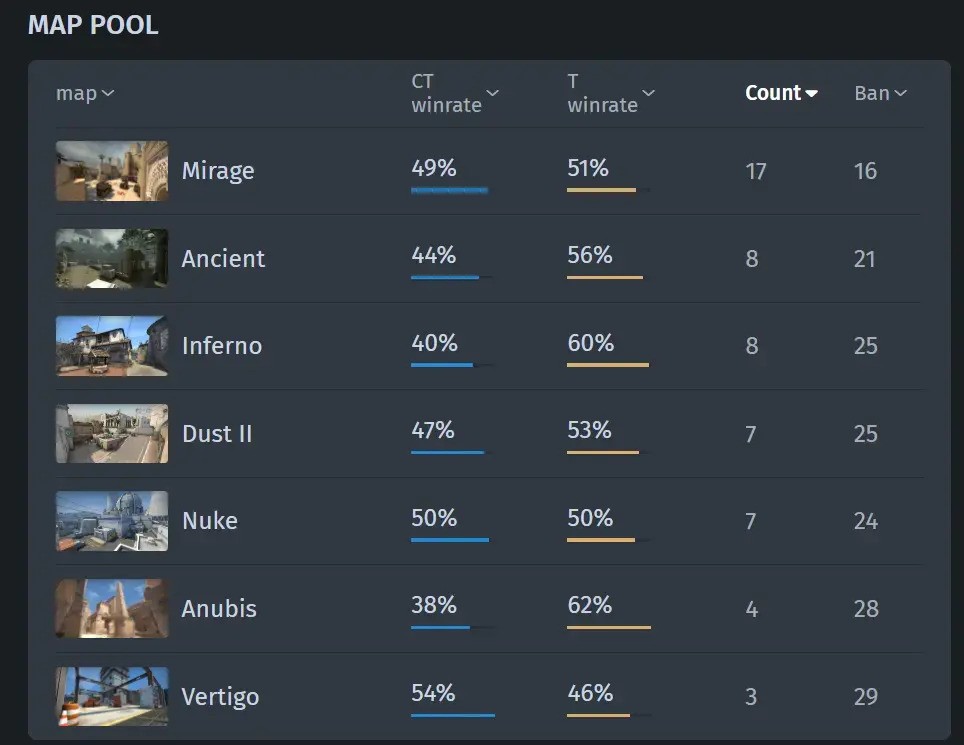This screenshot has height=745, width=964.
Task: Click the Ancient map thumbnail
Action: 112,258
